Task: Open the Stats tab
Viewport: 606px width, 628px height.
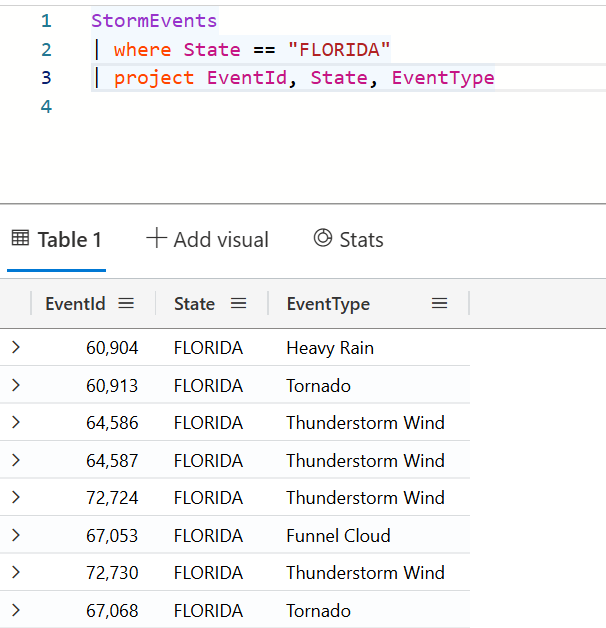Action: coord(348,240)
